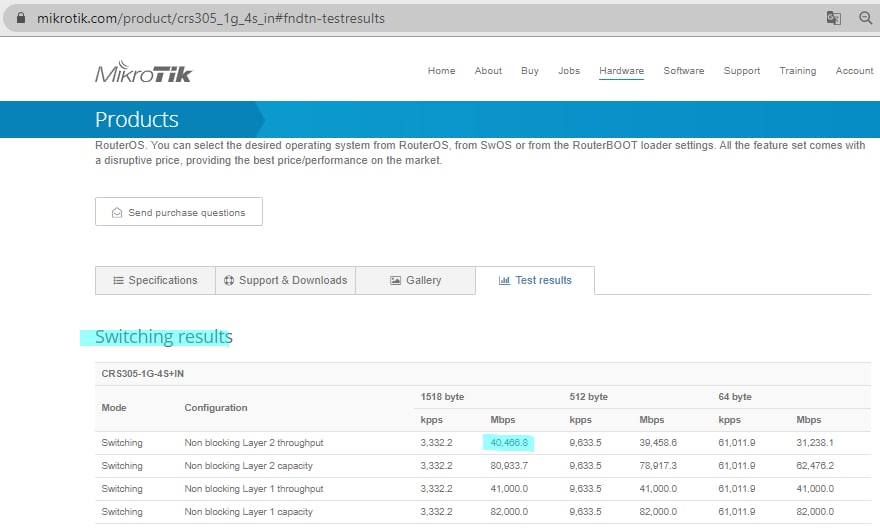
Task: Click the Products banner heading
Action: coord(137,120)
